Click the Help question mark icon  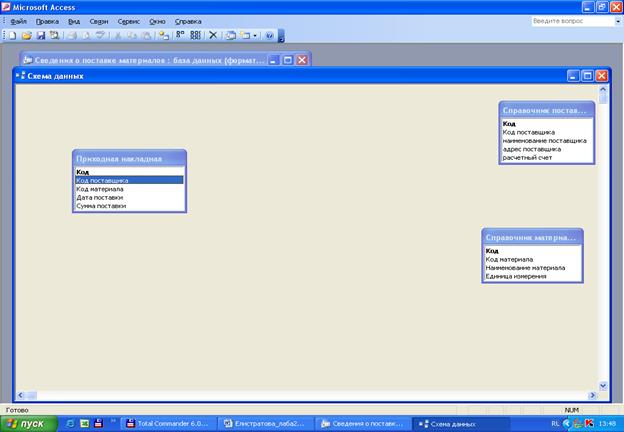click(269, 36)
